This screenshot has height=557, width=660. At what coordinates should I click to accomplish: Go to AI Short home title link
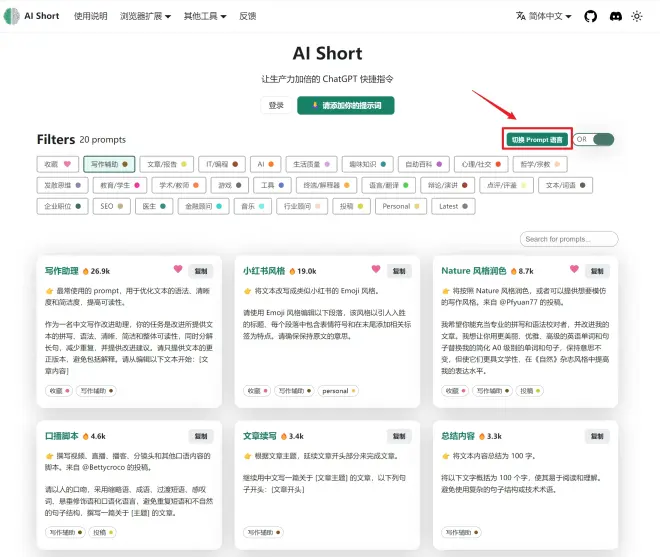click(42, 16)
